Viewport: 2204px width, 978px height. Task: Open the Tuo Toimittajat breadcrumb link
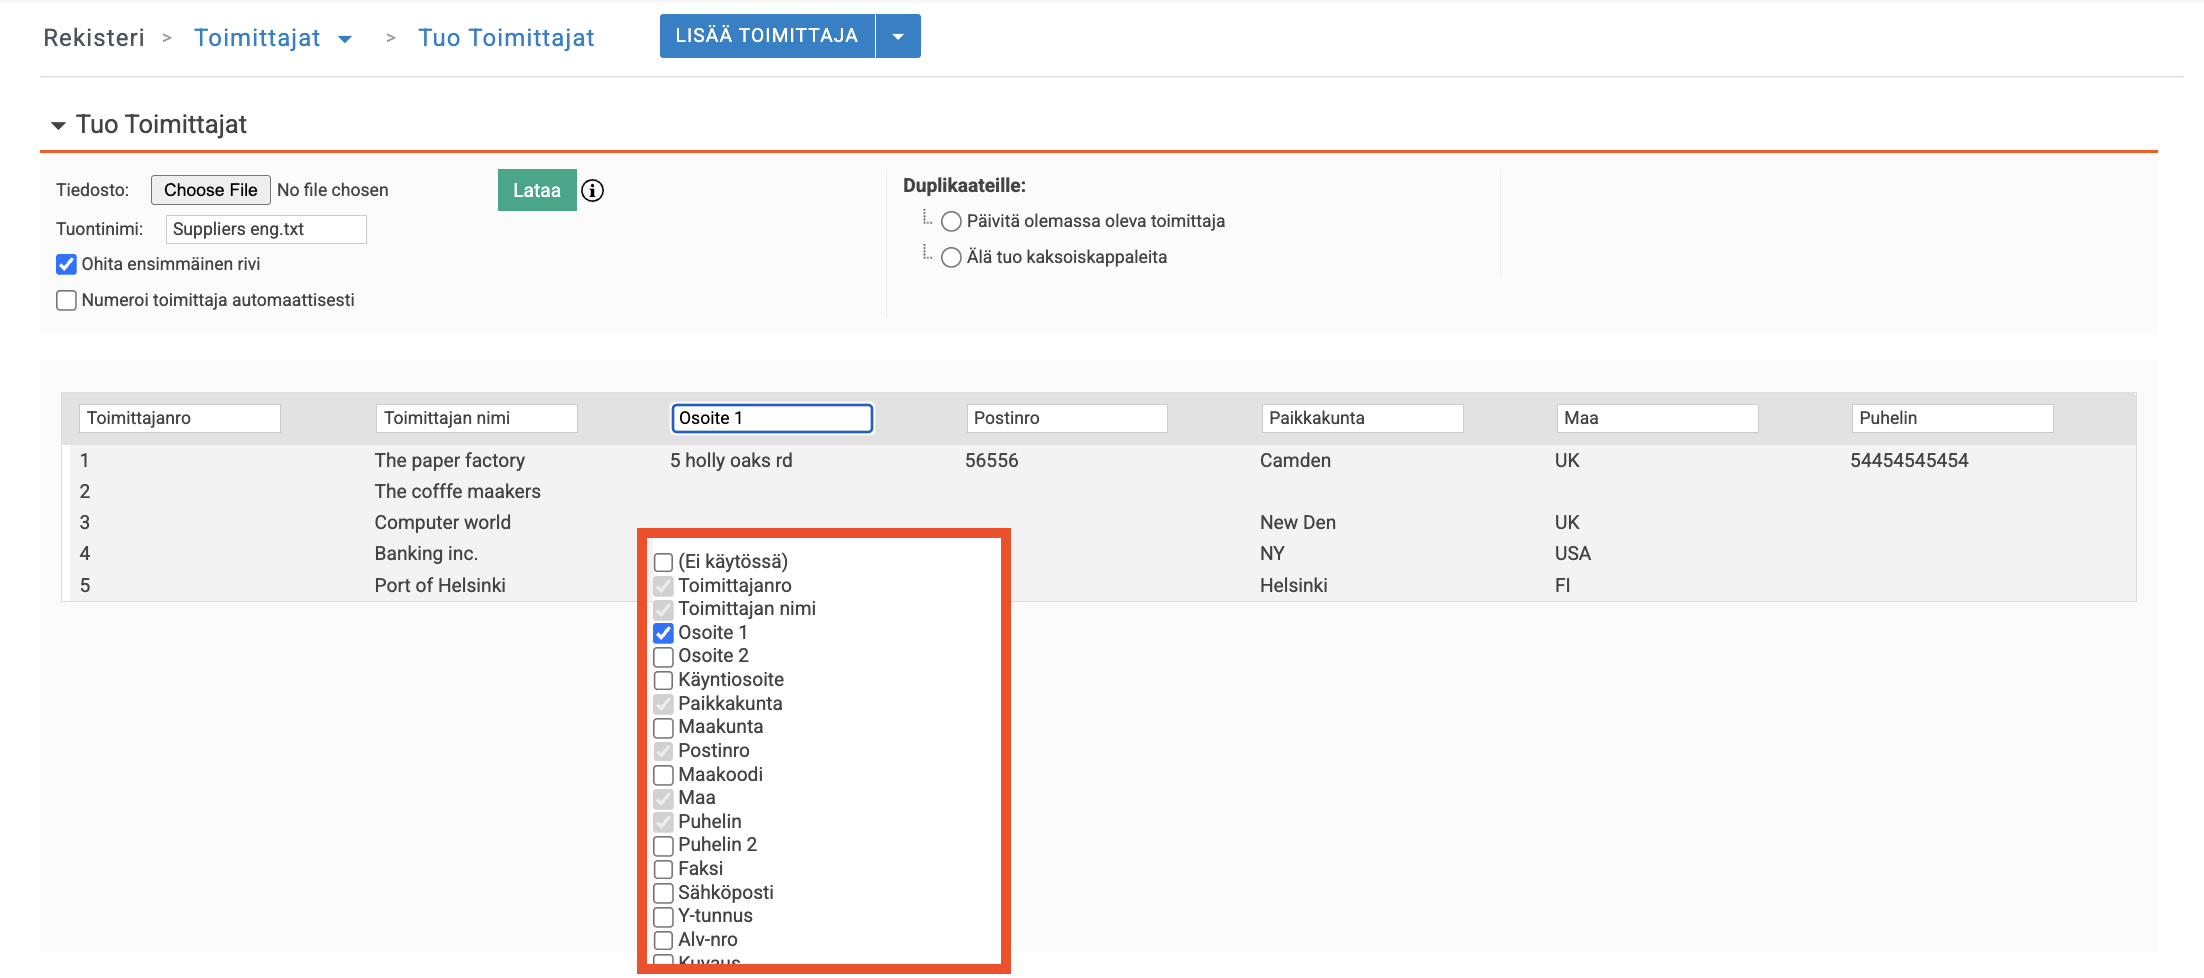coord(506,38)
